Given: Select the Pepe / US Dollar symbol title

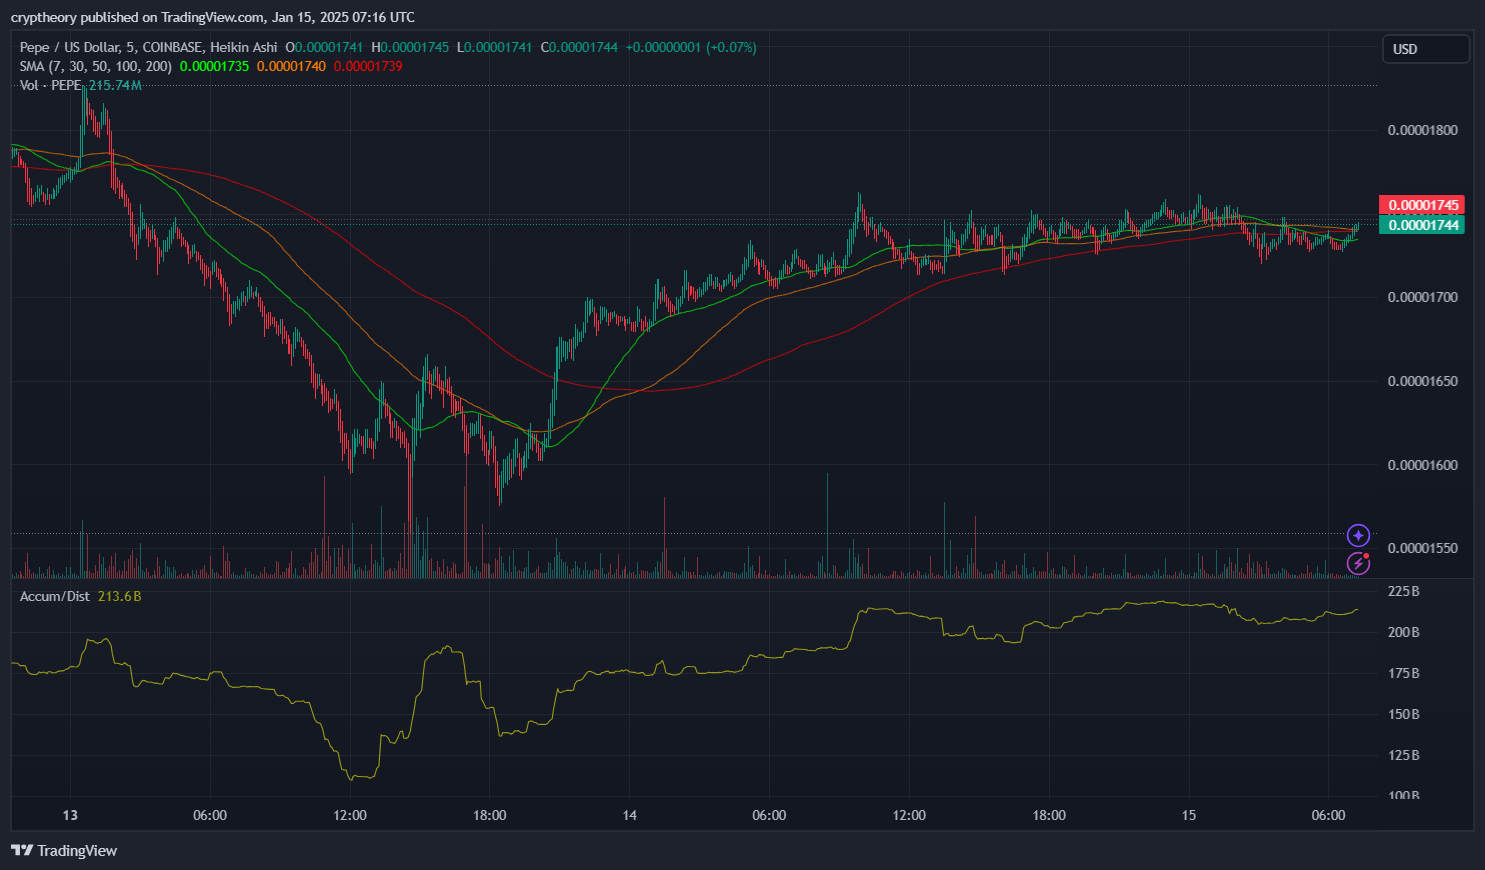Looking at the screenshot, I should pos(149,47).
